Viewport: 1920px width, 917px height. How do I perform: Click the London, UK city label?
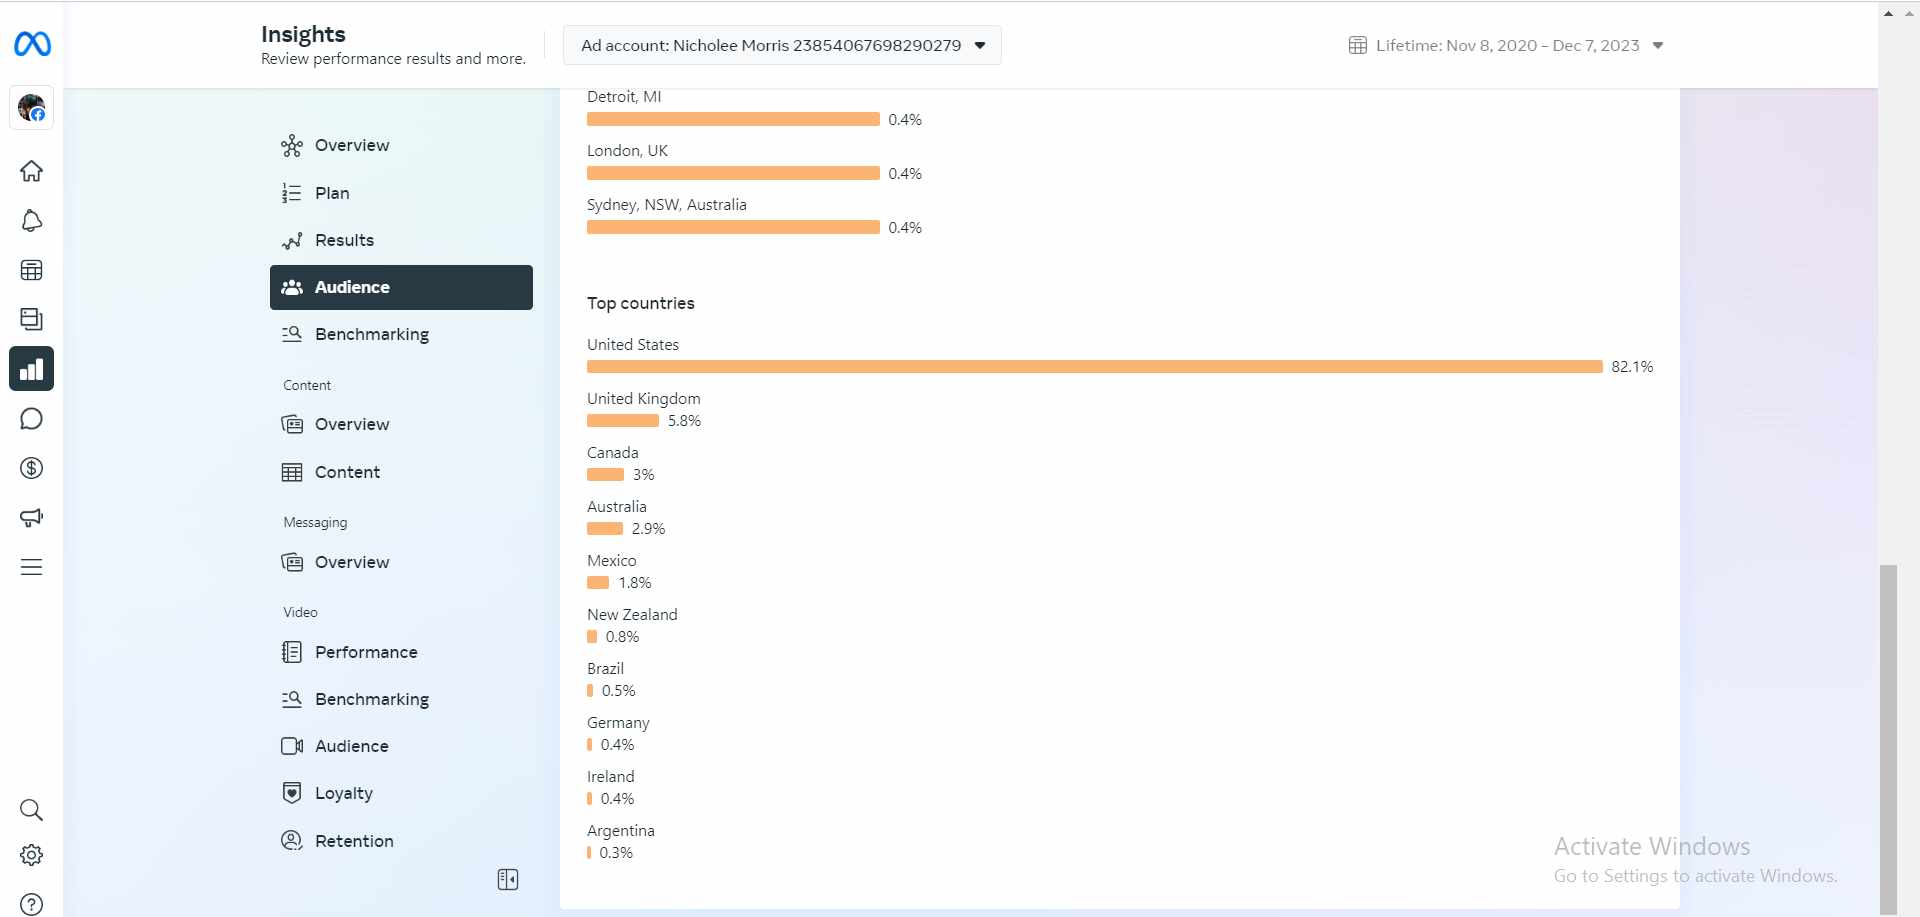click(627, 151)
